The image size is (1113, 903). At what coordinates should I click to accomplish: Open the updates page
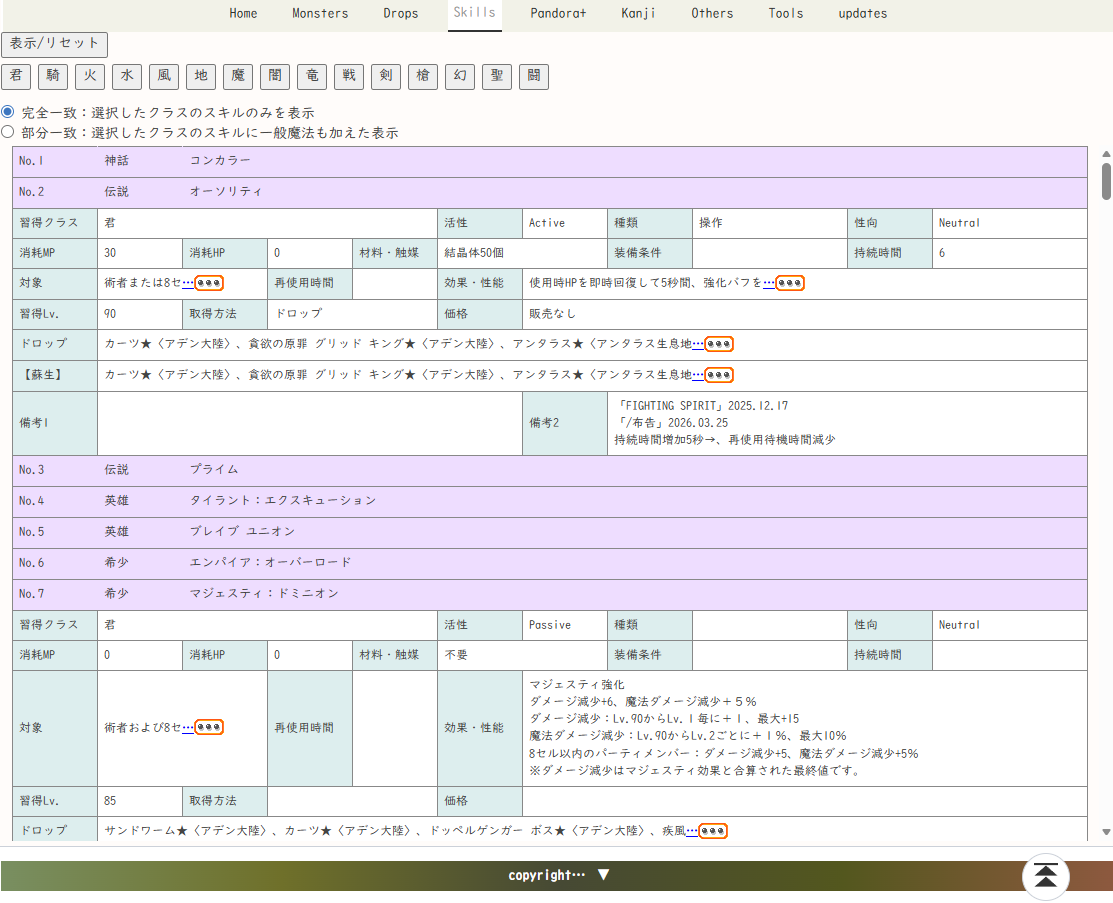862,13
